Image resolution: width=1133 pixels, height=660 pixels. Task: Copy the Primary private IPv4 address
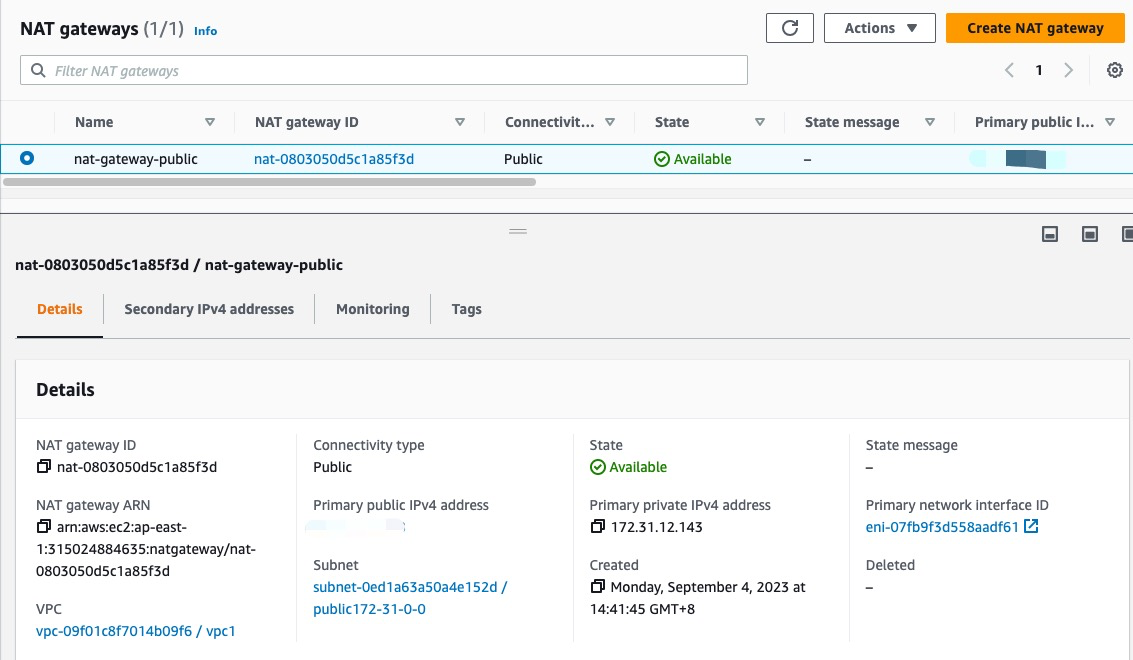(597, 527)
